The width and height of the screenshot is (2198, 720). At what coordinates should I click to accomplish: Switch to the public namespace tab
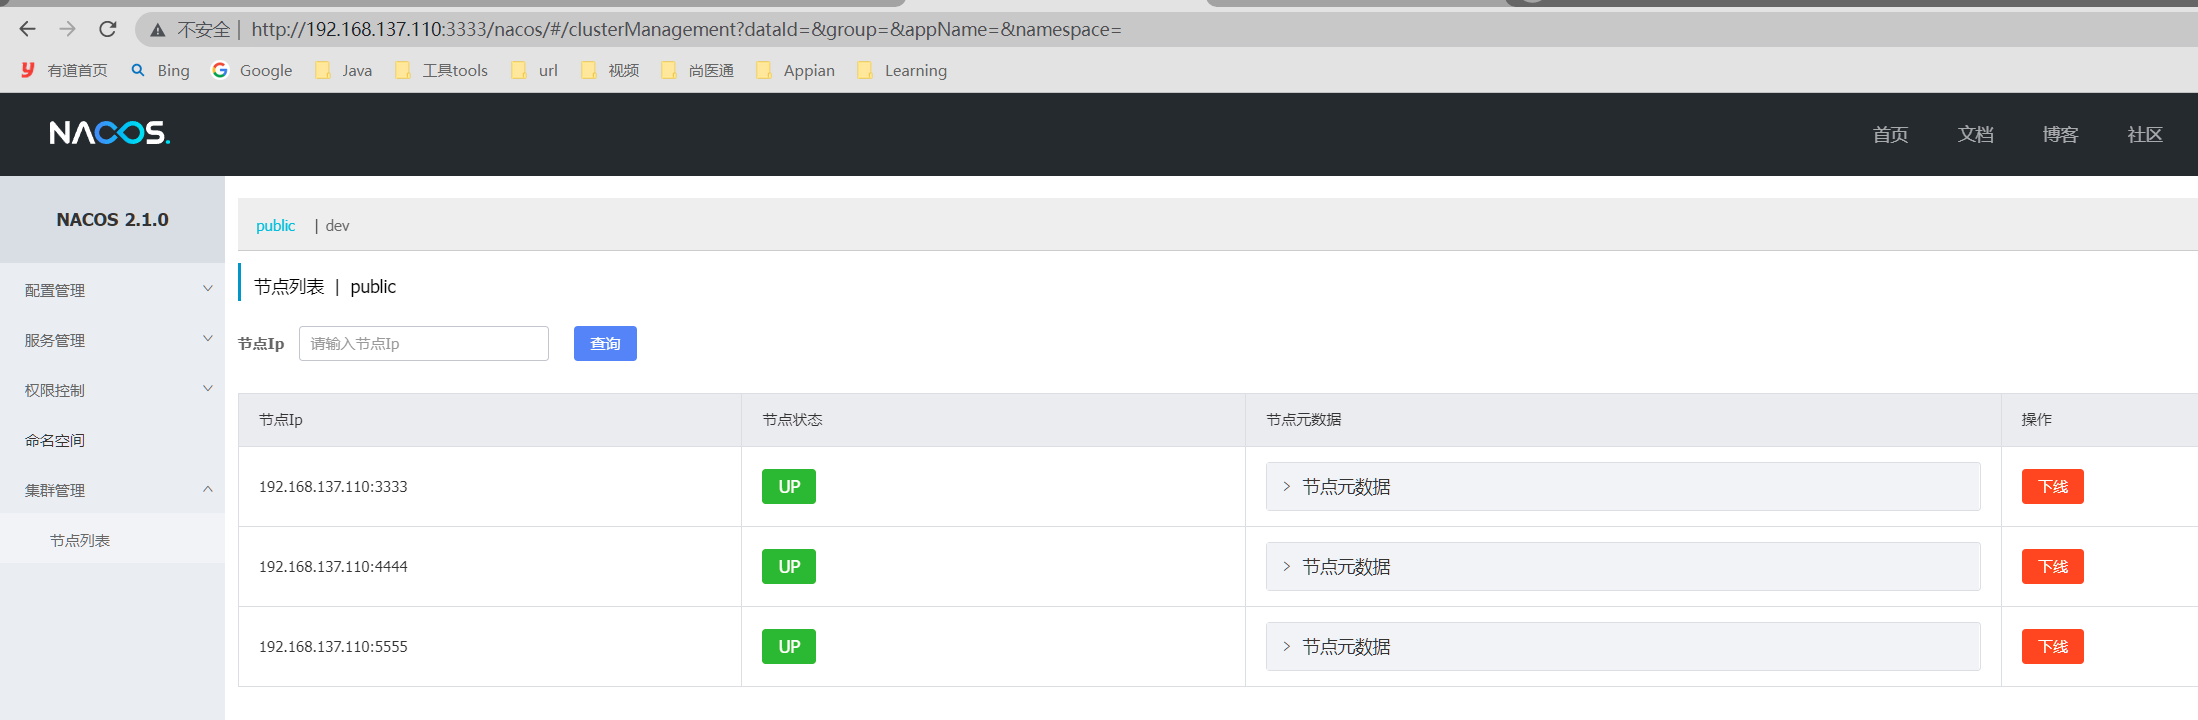click(x=275, y=226)
